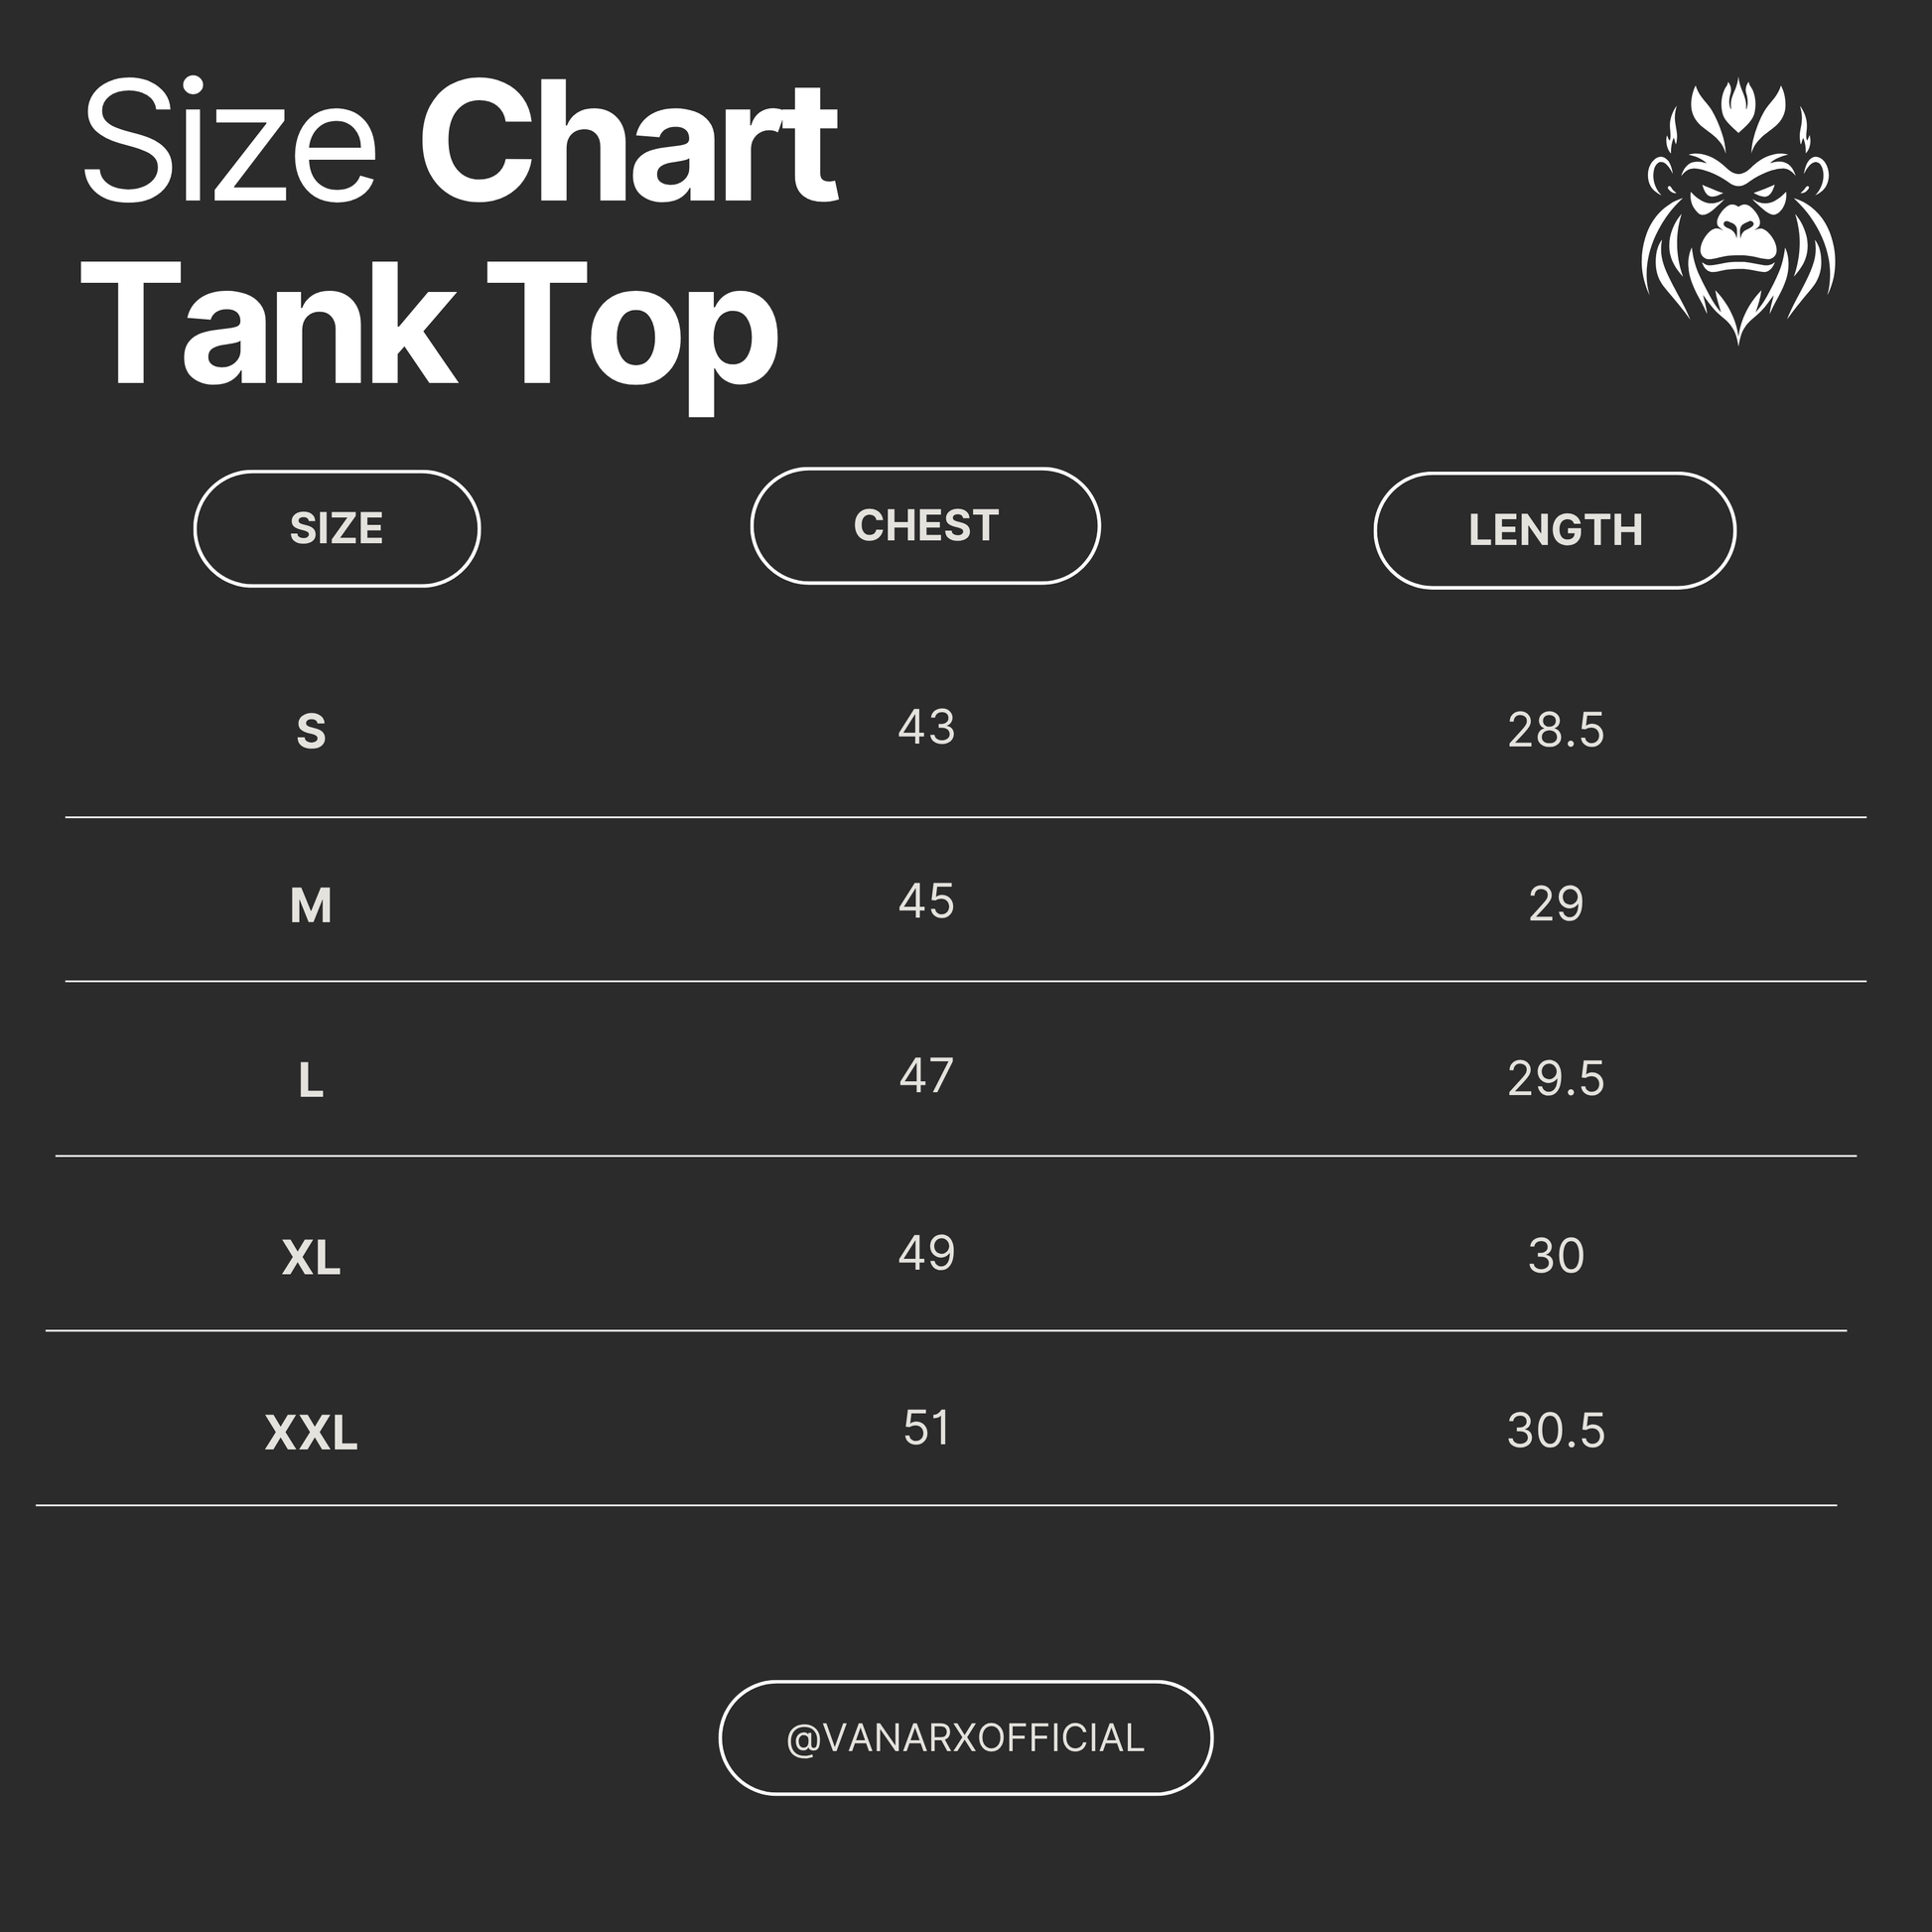Select the XXL size row label

(311, 1433)
